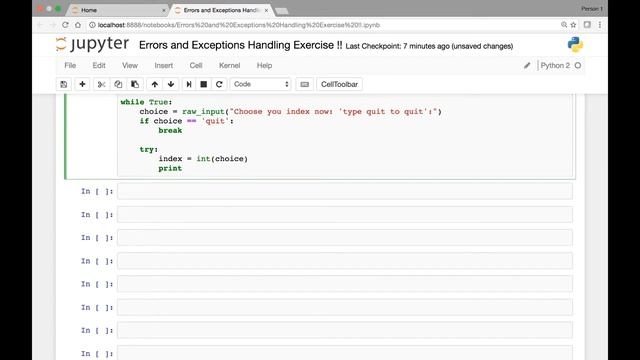This screenshot has height=360, width=640.
Task: Select the fifth empty code cell
Action: [345, 284]
